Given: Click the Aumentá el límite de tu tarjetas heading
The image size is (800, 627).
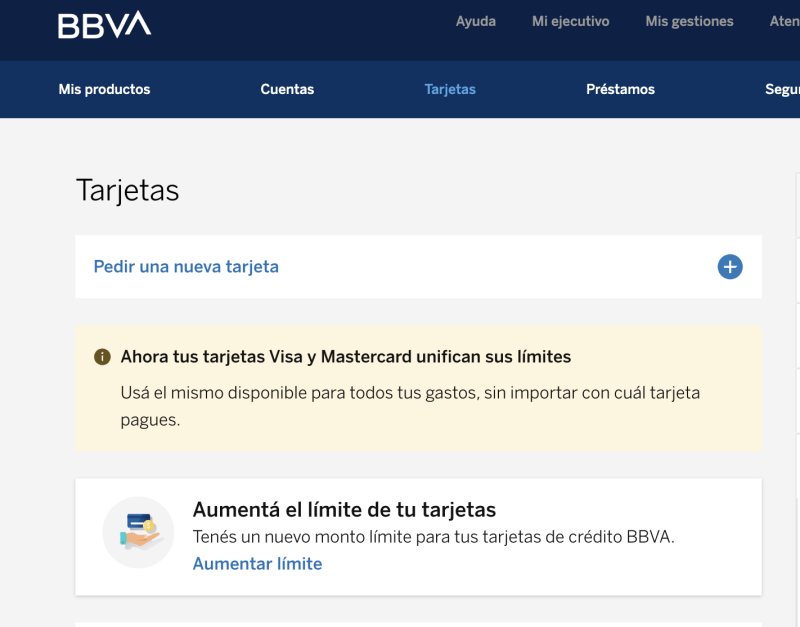Looking at the screenshot, I should (x=344, y=510).
